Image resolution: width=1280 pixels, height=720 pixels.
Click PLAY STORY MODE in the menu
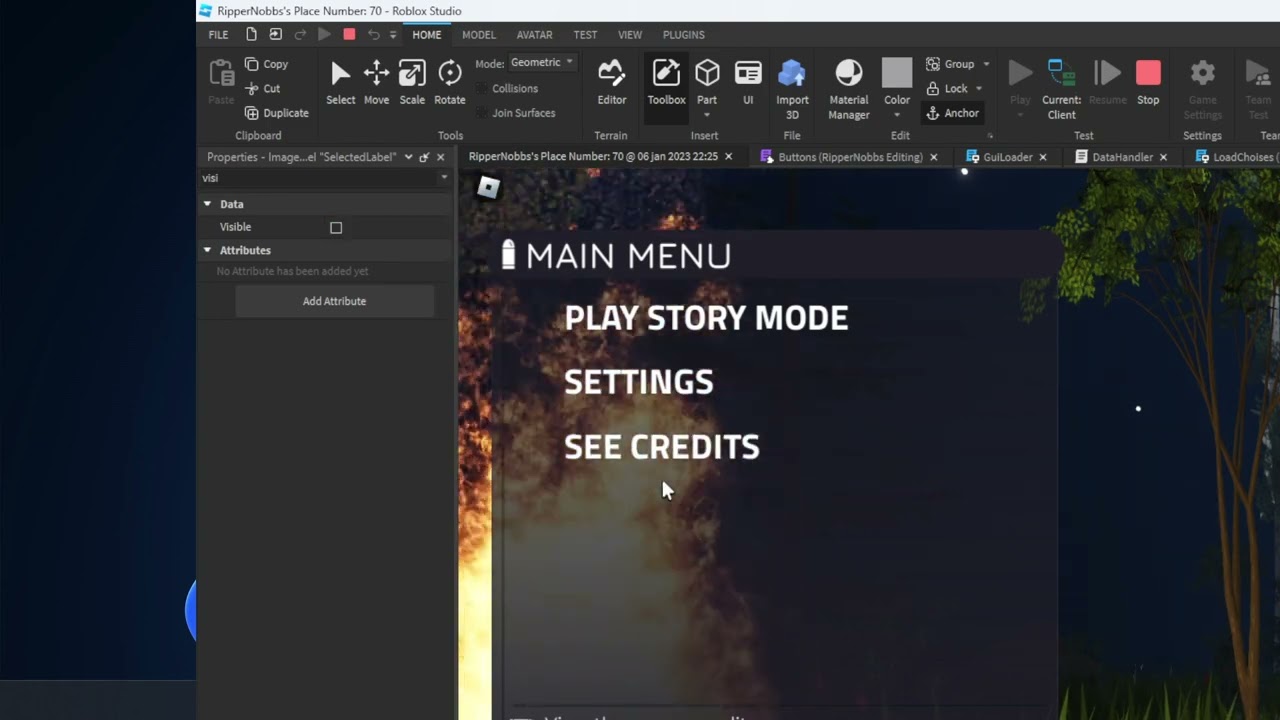tap(706, 318)
